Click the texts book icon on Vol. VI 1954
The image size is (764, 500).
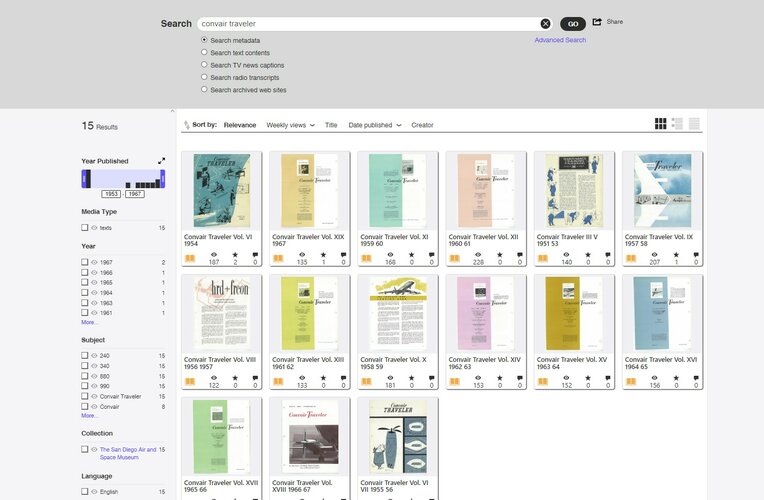click(190, 258)
